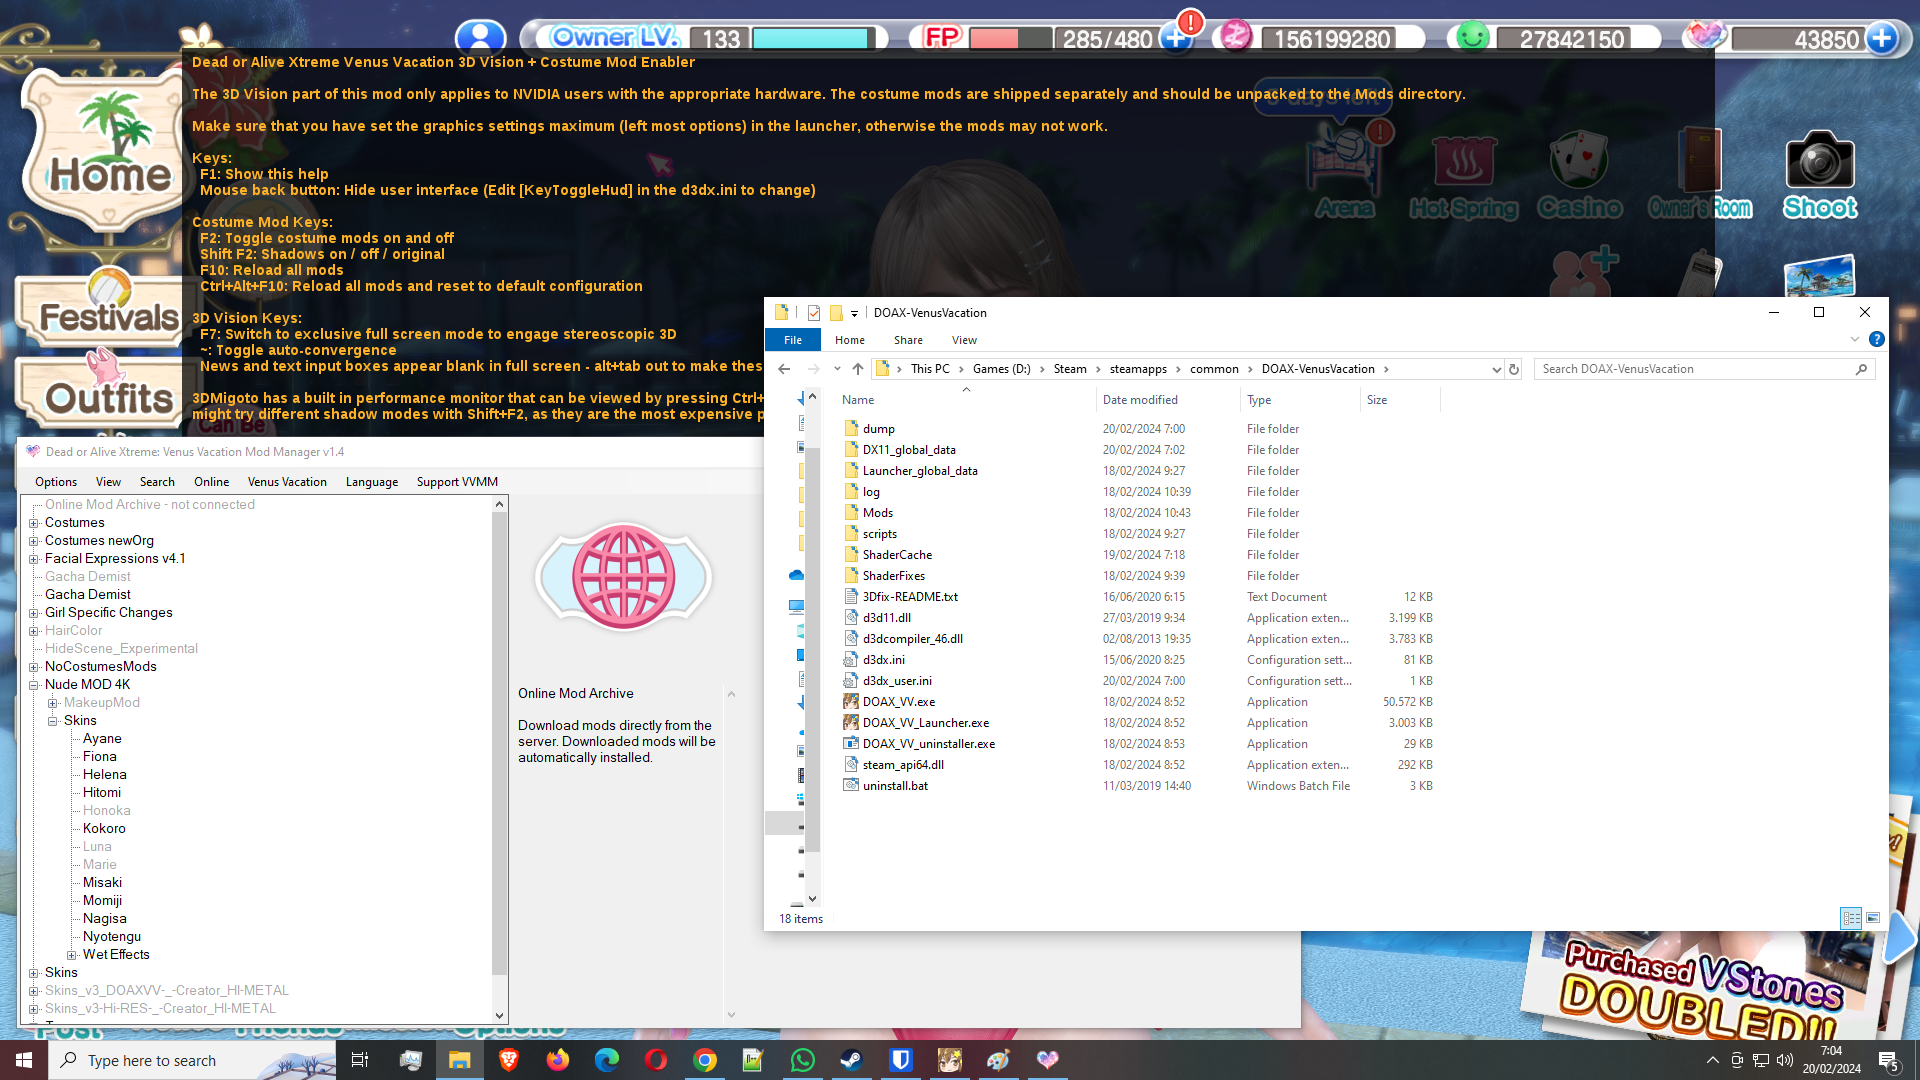Viewport: 1920px width, 1080px height.
Task: Click steamapps in the address breadcrumb
Action: click(1138, 369)
